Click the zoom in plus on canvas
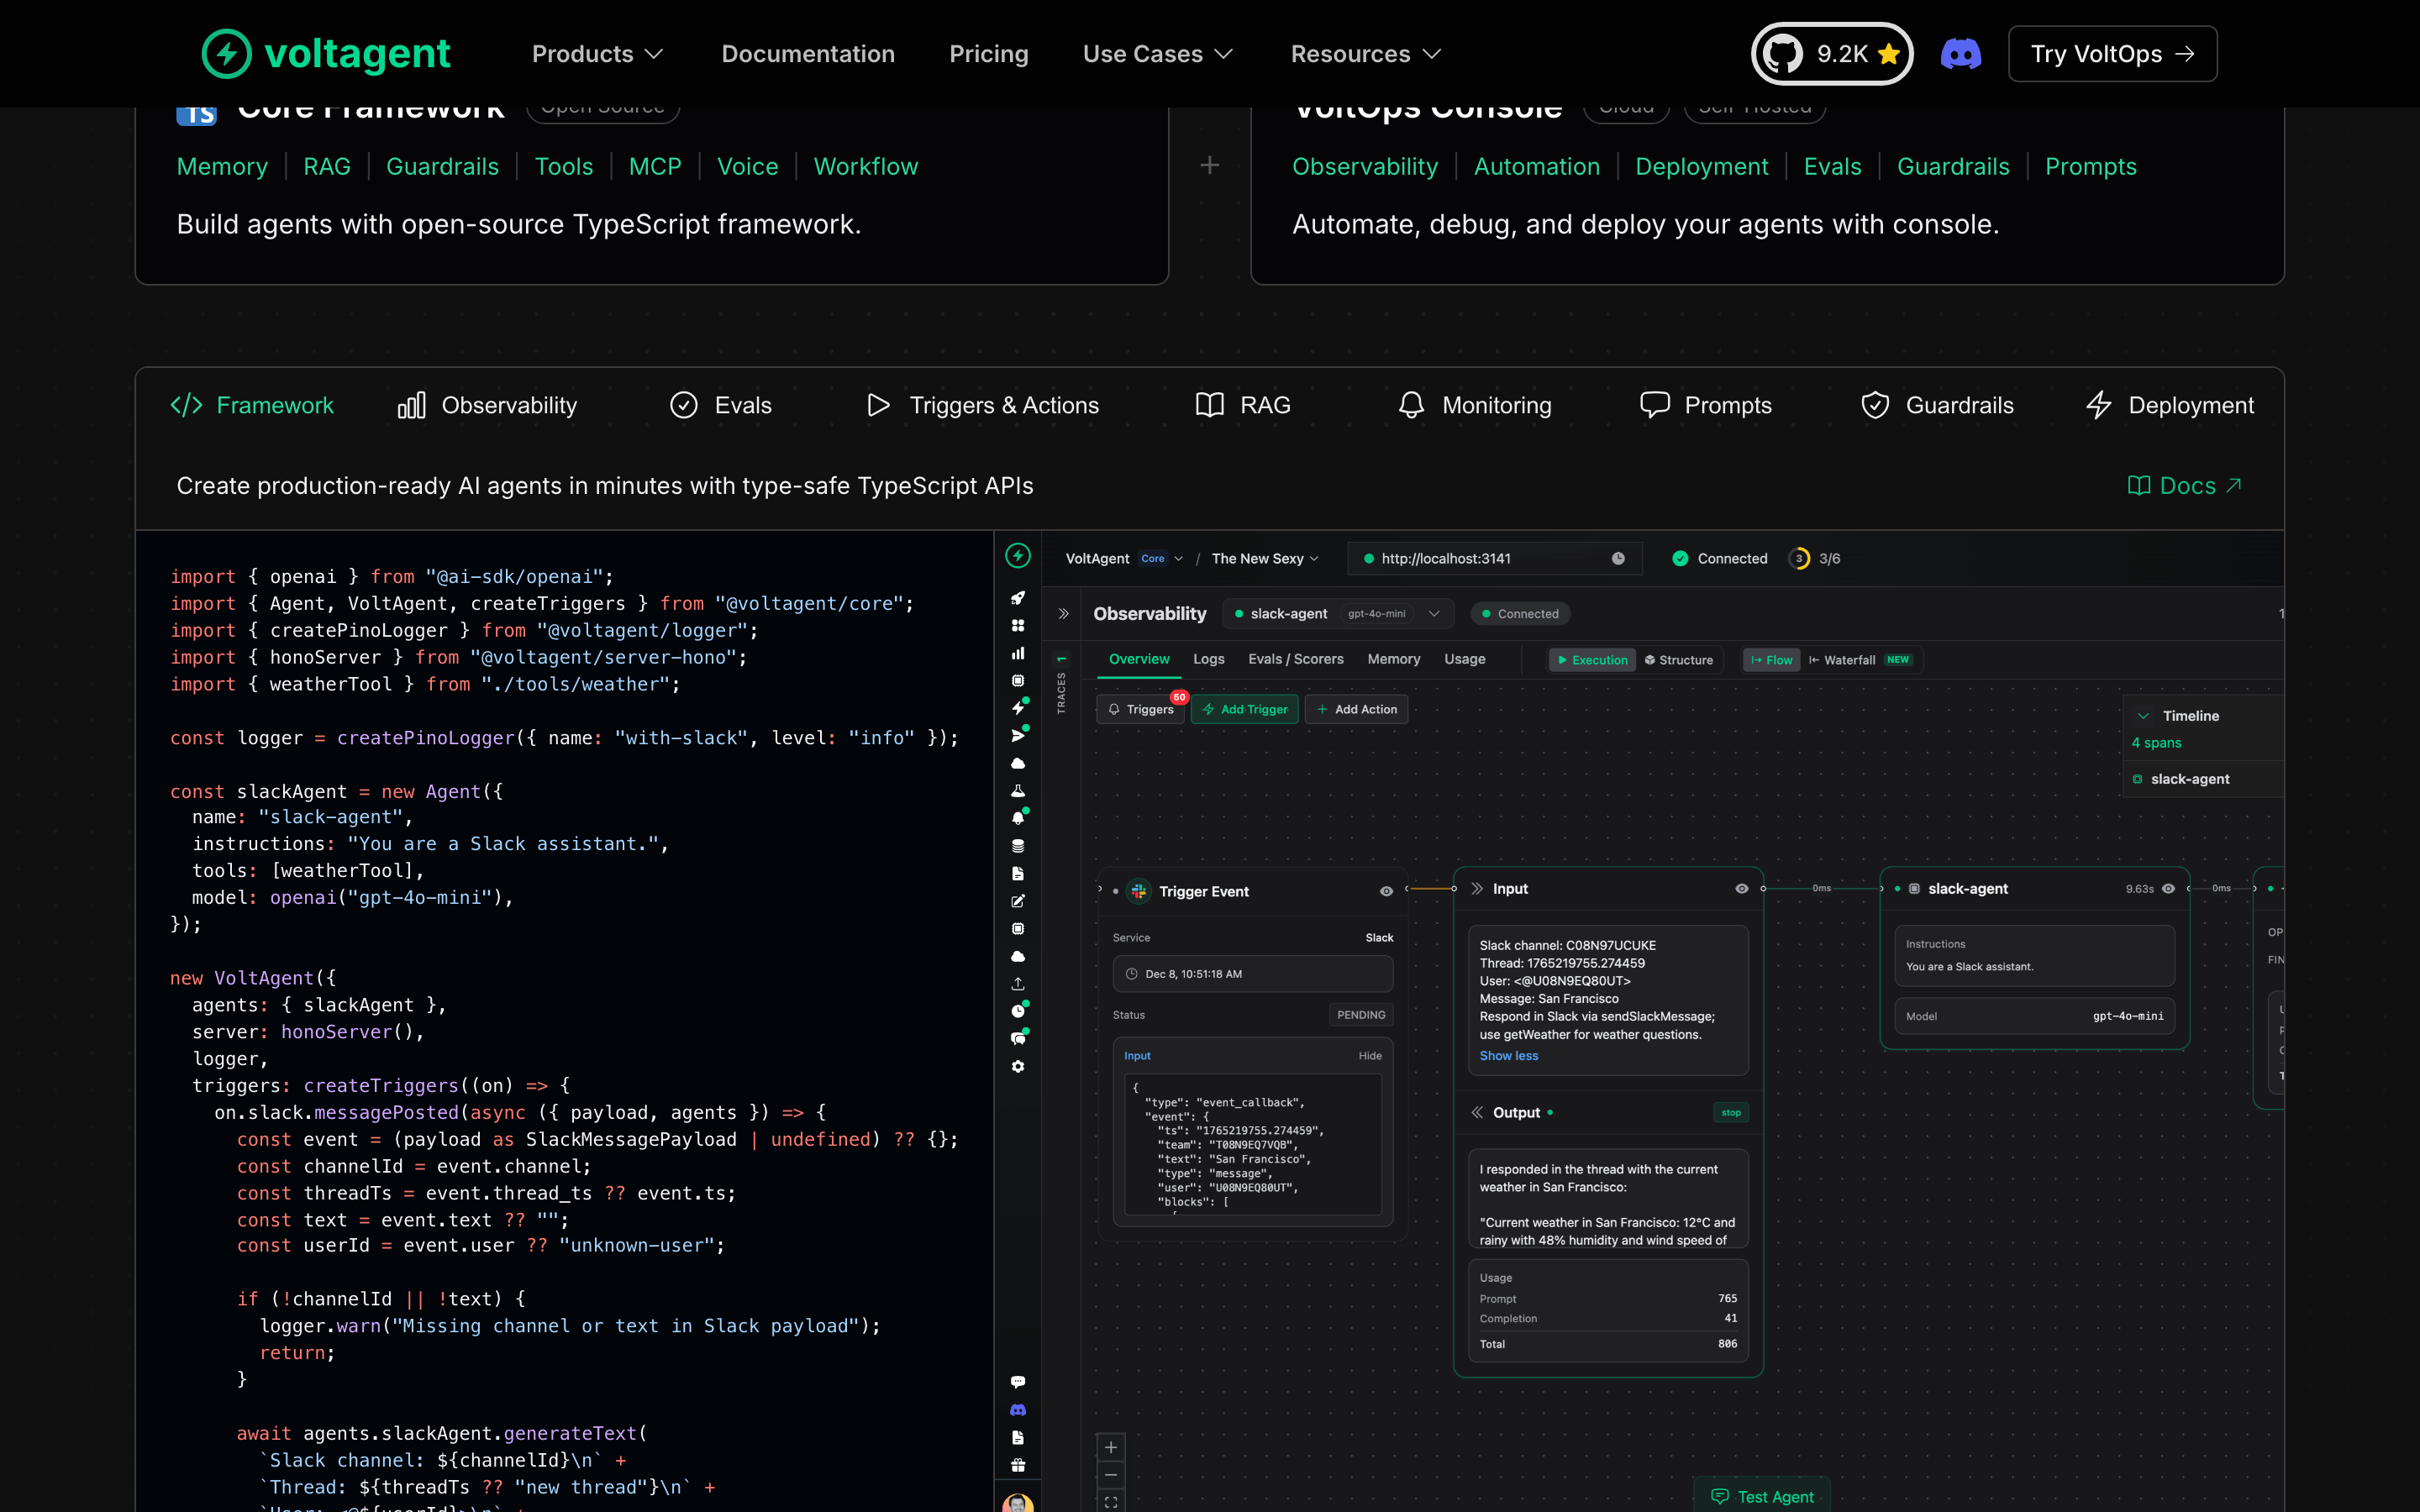This screenshot has height=1512, width=2420. pos(1111,1447)
